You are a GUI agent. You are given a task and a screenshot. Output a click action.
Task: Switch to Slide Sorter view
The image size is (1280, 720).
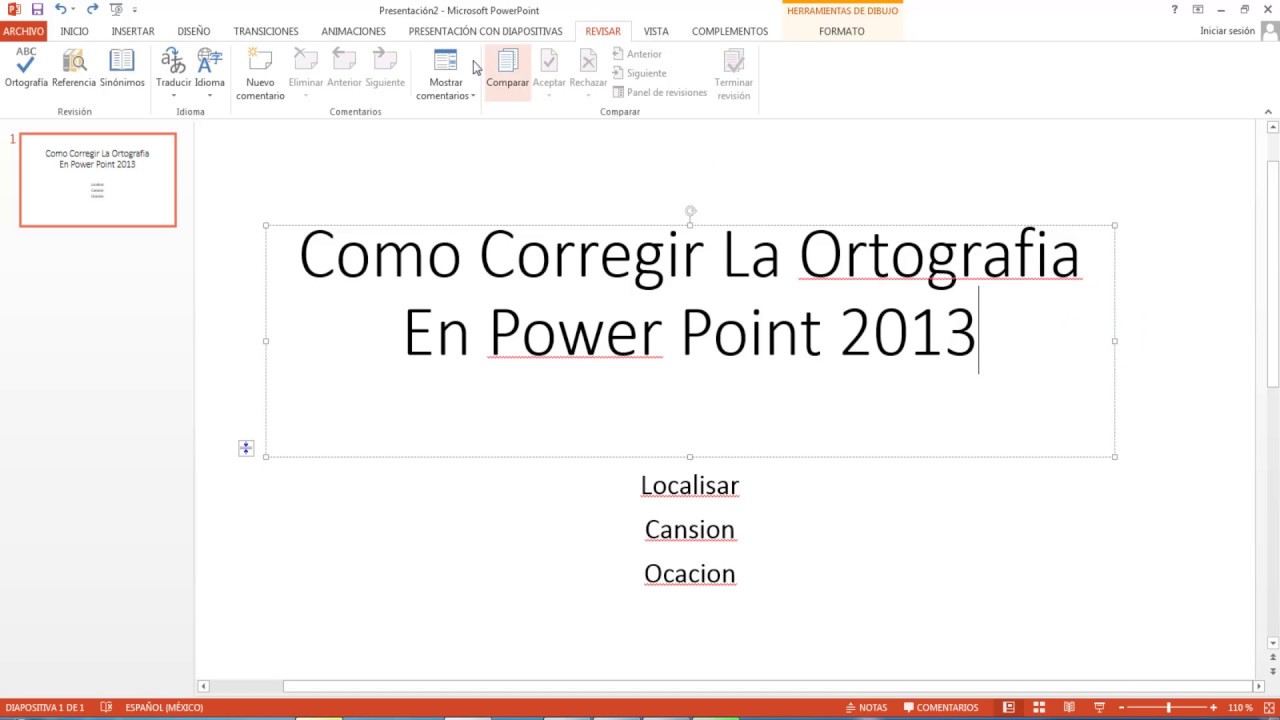point(1039,707)
